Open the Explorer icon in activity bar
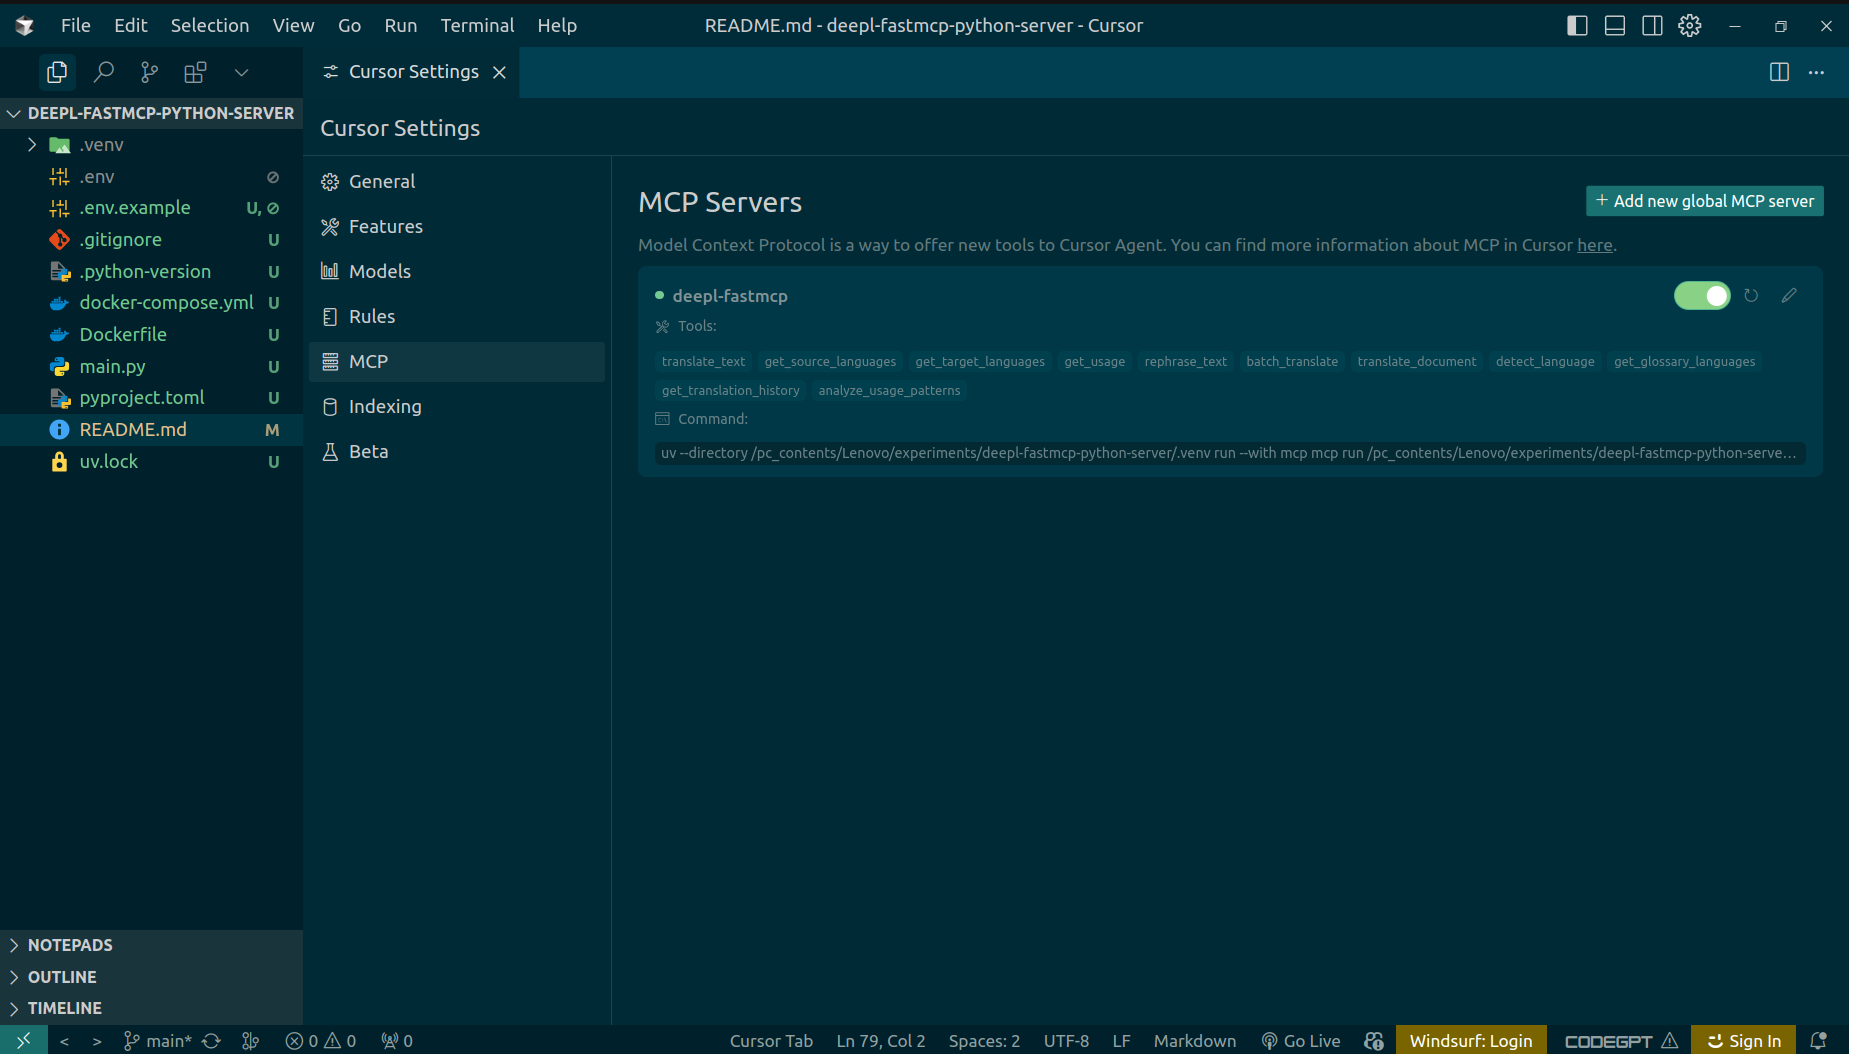The image size is (1849, 1054). tap(56, 72)
